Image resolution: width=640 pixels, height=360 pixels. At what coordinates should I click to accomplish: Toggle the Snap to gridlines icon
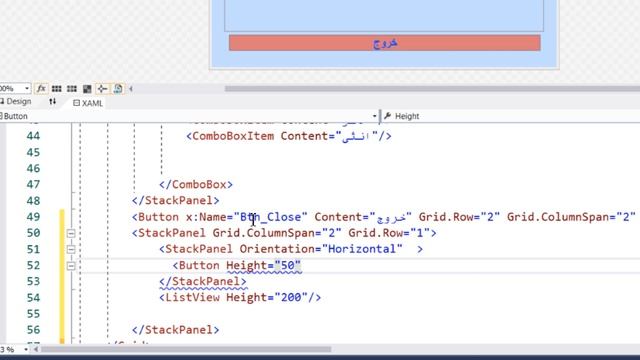pyautogui.click(x=72, y=89)
